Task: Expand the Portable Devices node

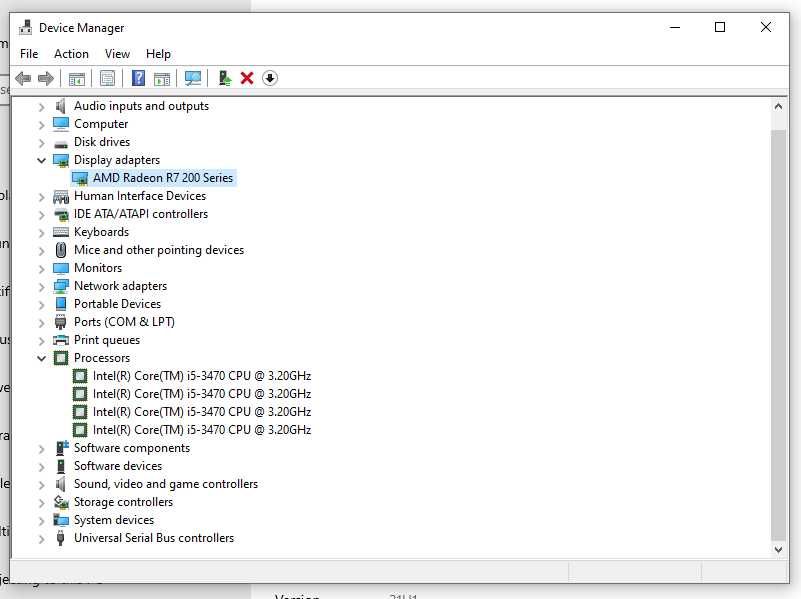Action: (41, 305)
